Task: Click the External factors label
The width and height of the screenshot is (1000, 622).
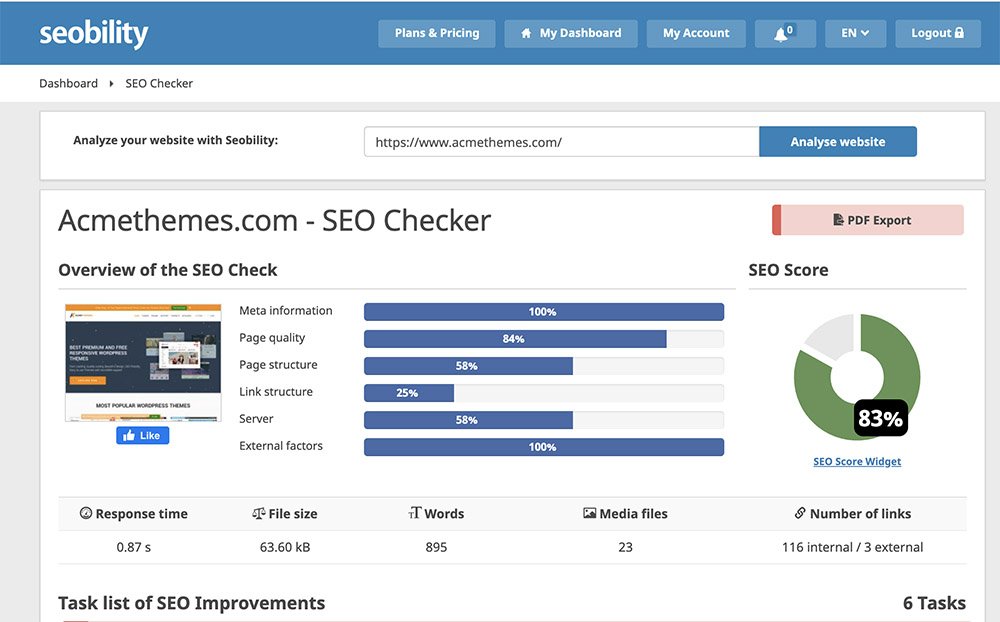Action: pyautogui.click(x=281, y=446)
